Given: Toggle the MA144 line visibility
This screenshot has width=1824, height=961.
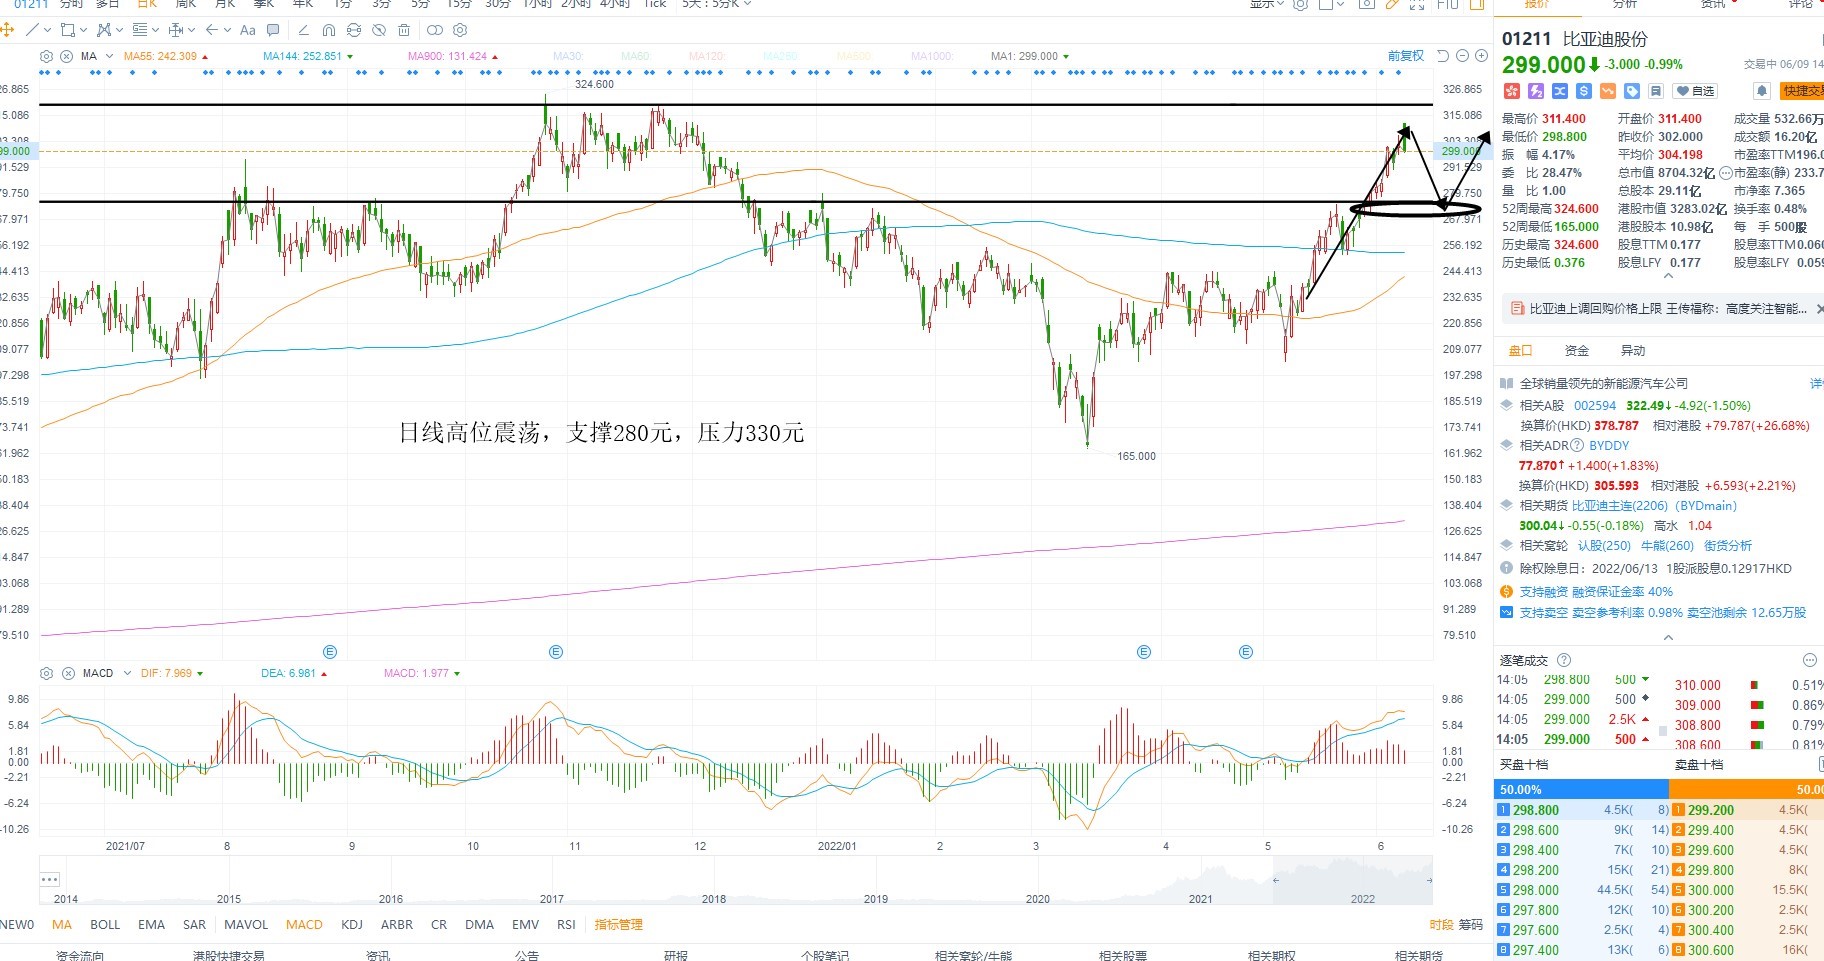Looking at the screenshot, I should click(308, 56).
